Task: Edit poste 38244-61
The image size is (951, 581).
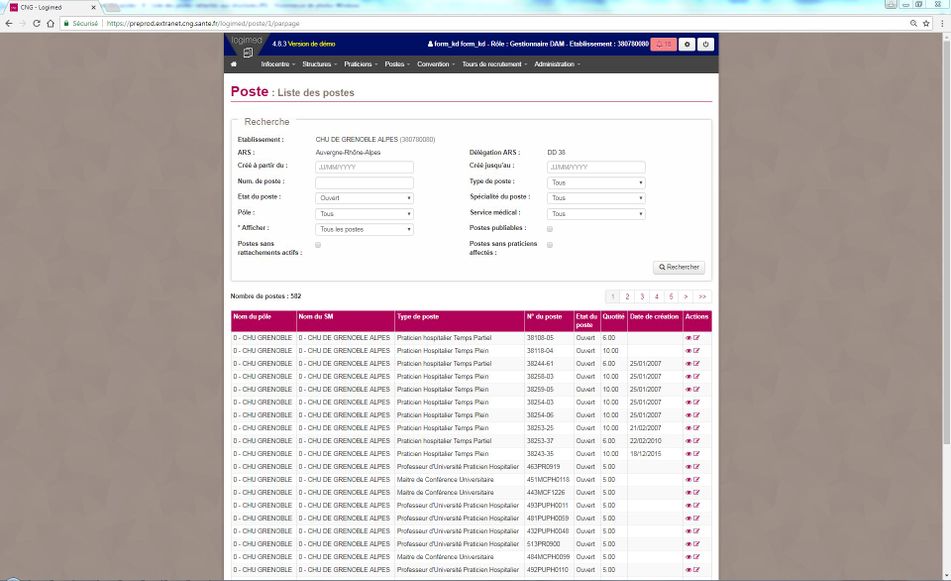Action: tap(696, 364)
